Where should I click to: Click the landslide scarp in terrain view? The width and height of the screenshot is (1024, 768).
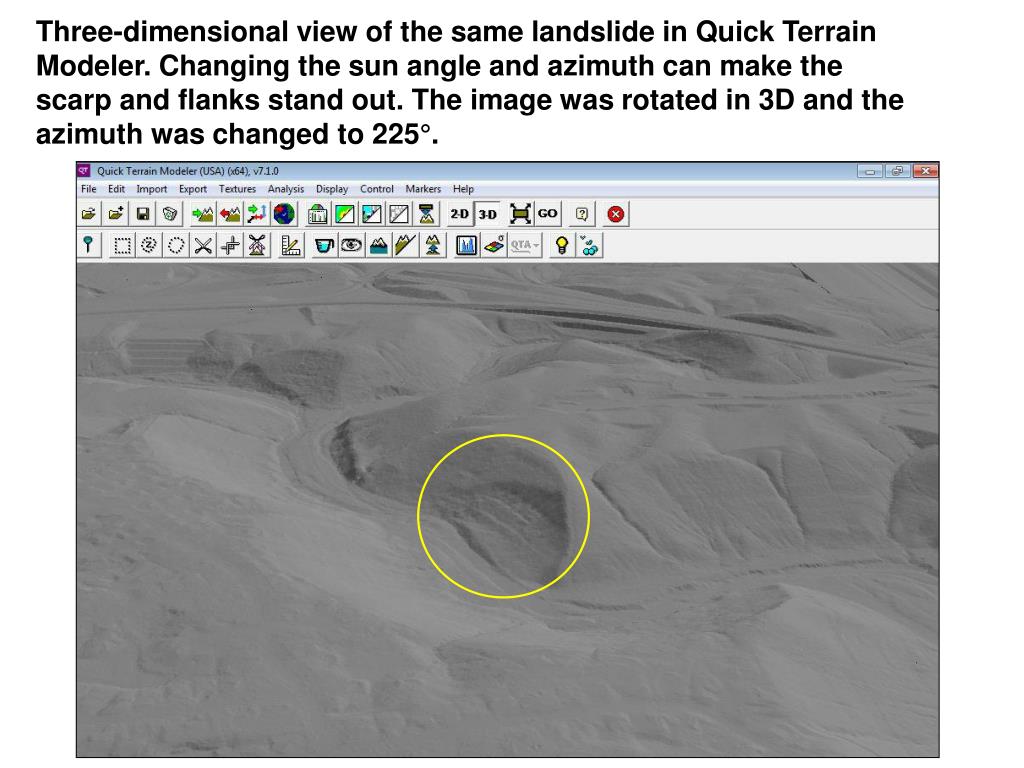(504, 516)
